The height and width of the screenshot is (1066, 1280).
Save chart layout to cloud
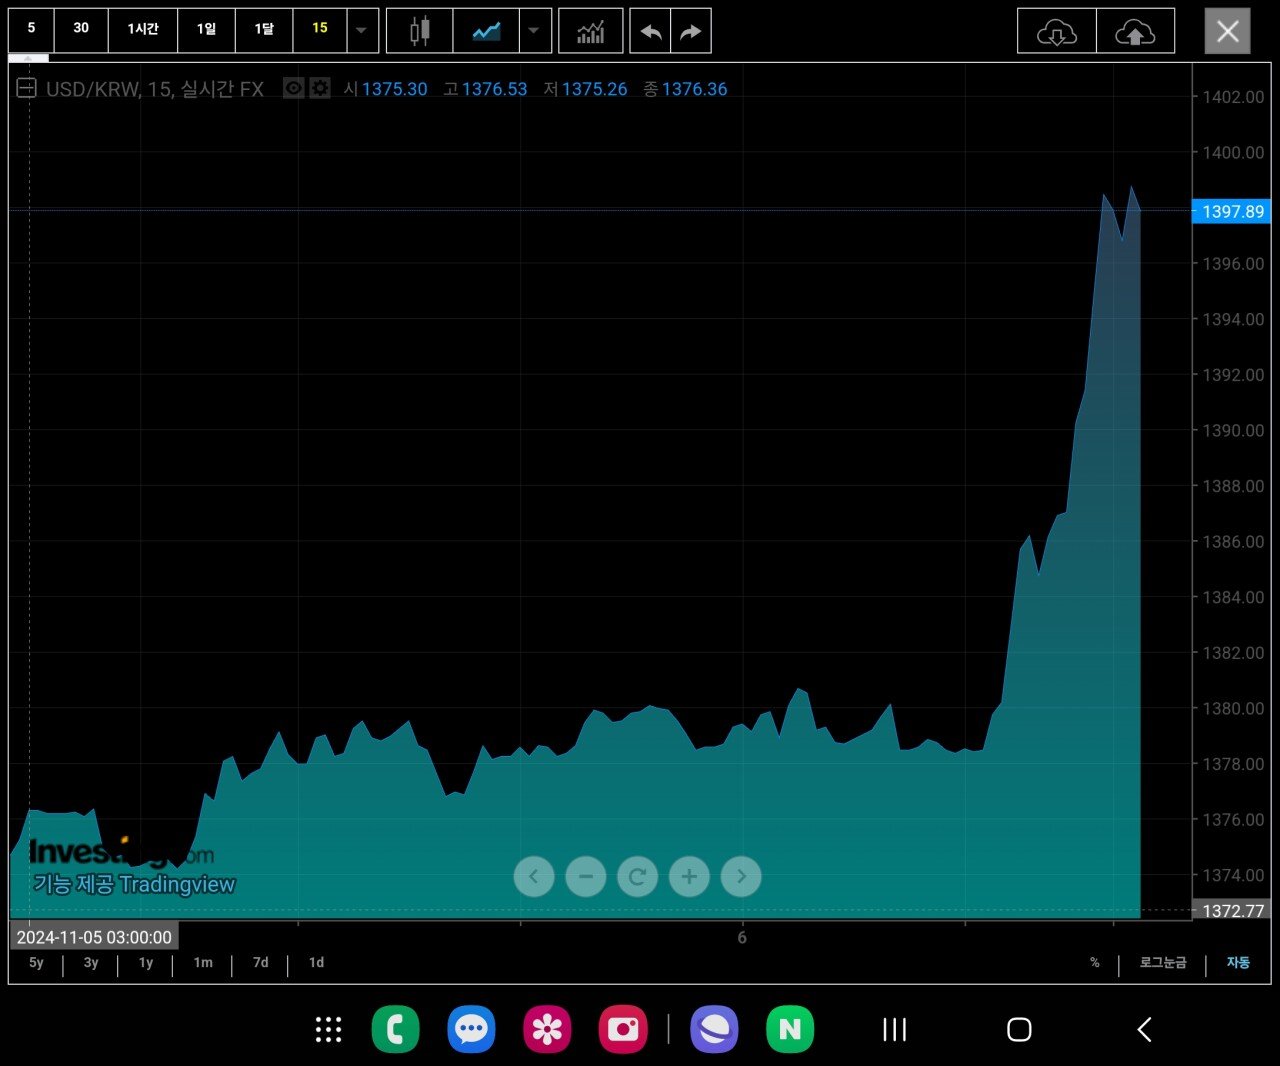[1135, 32]
